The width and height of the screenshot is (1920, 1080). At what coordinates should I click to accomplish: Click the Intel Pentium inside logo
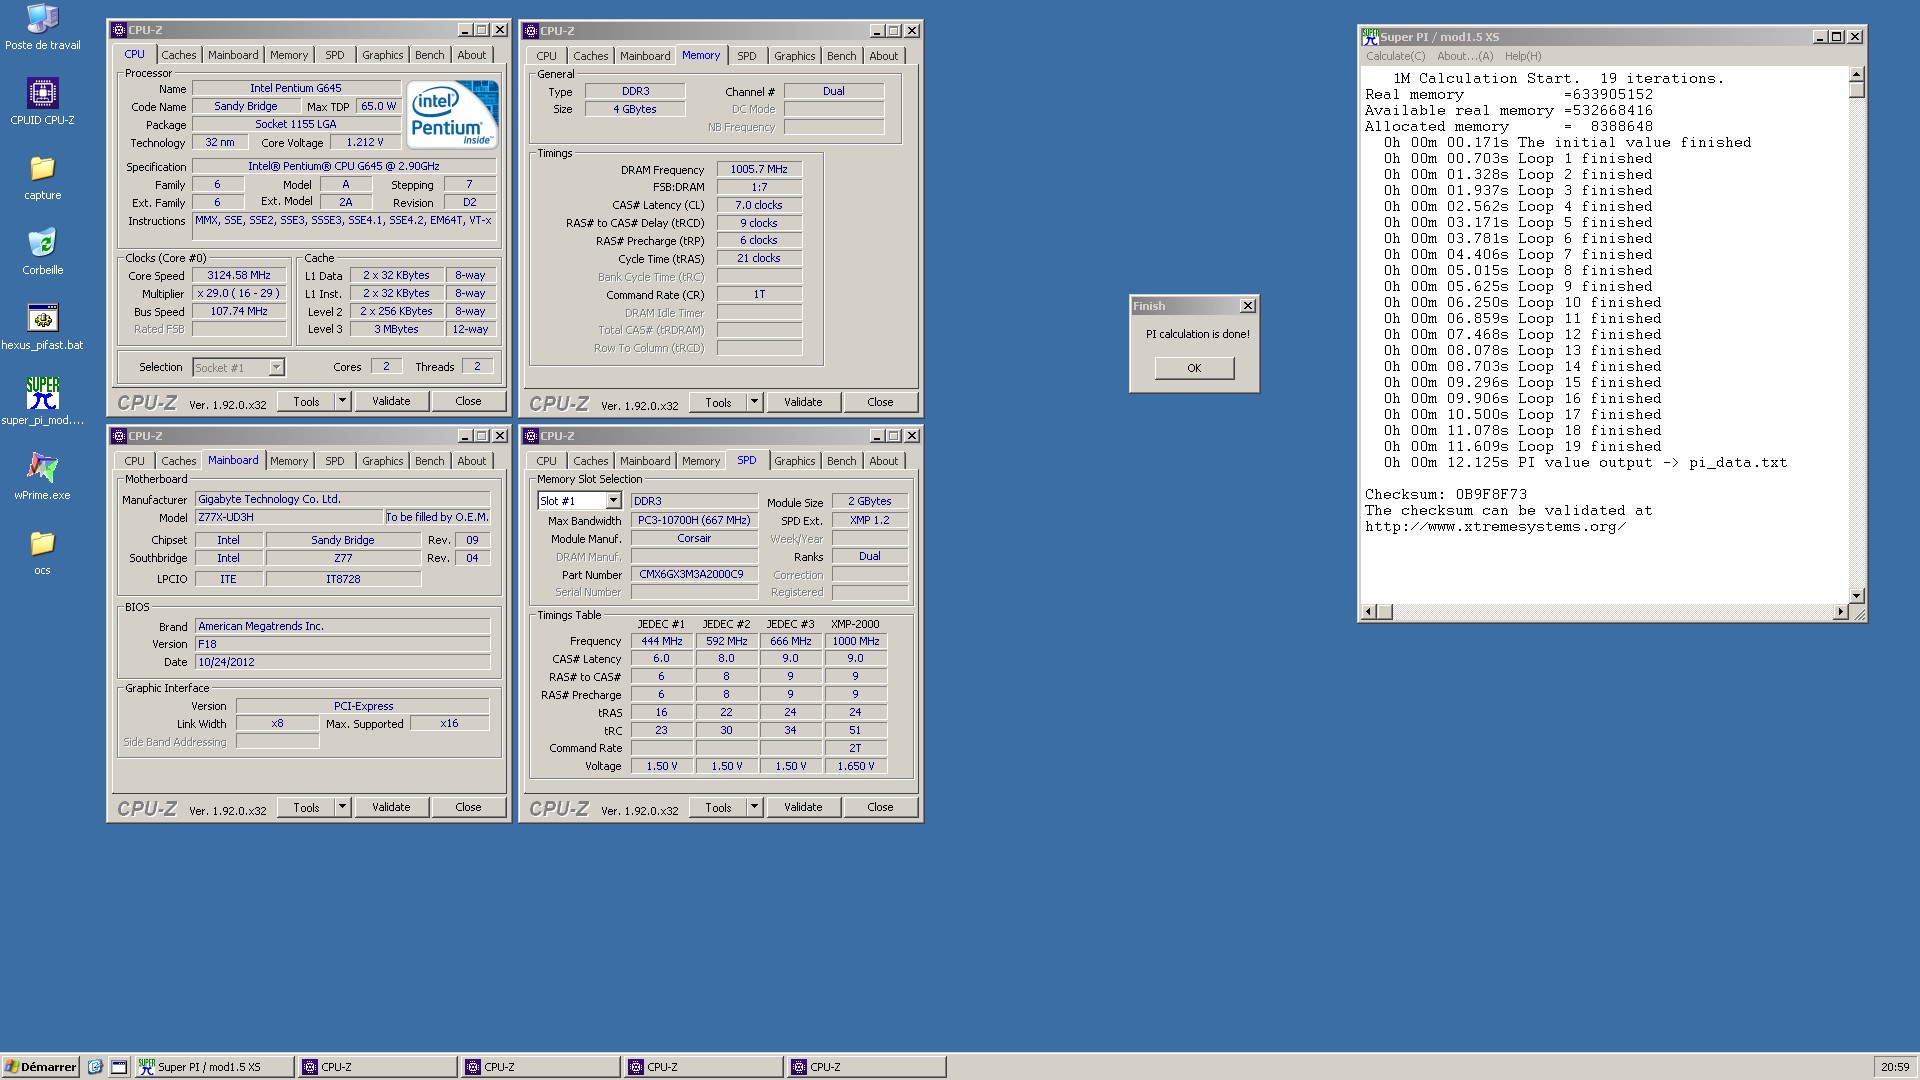(453, 115)
